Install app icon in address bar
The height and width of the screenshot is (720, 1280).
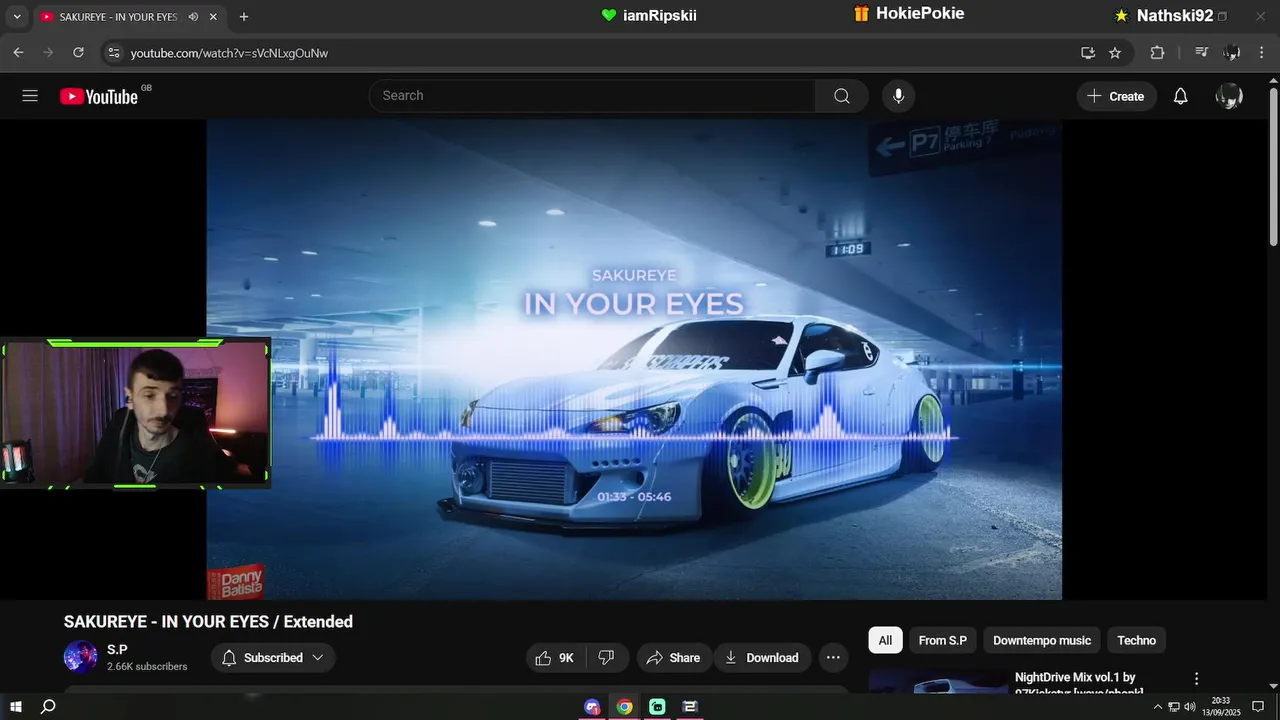point(1088,53)
